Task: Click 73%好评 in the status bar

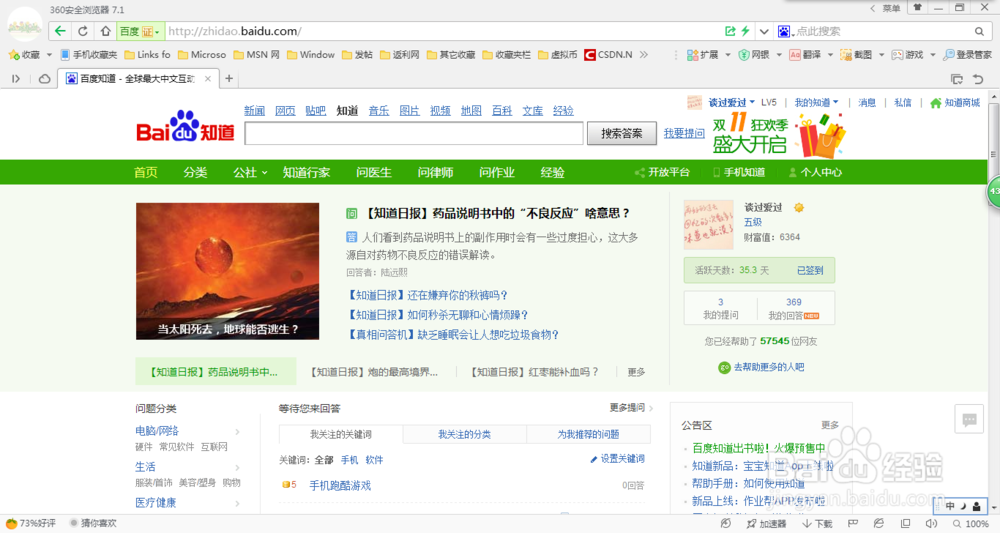Action: (31, 523)
